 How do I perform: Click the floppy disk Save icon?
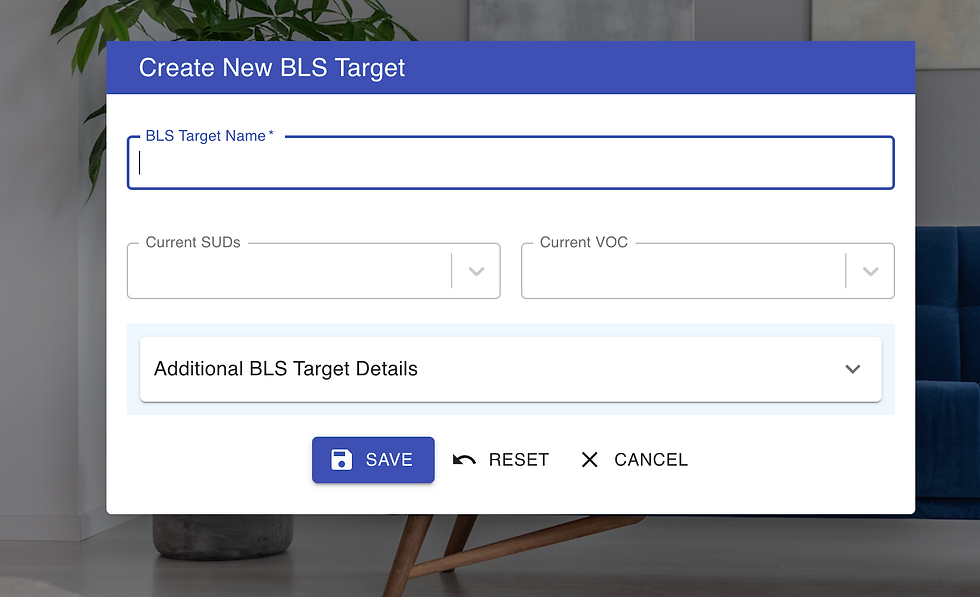[342, 460]
